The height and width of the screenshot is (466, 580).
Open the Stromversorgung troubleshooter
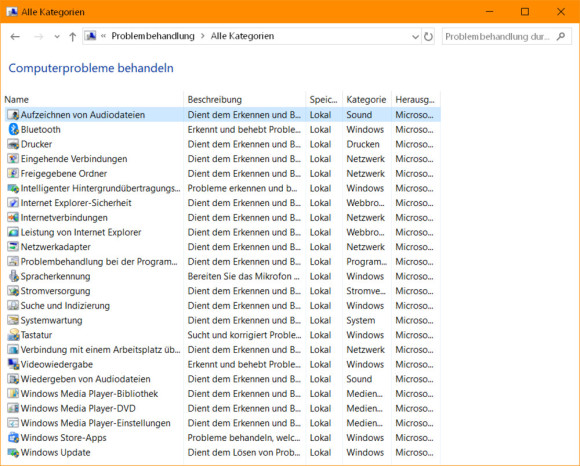pyautogui.click(x=55, y=291)
